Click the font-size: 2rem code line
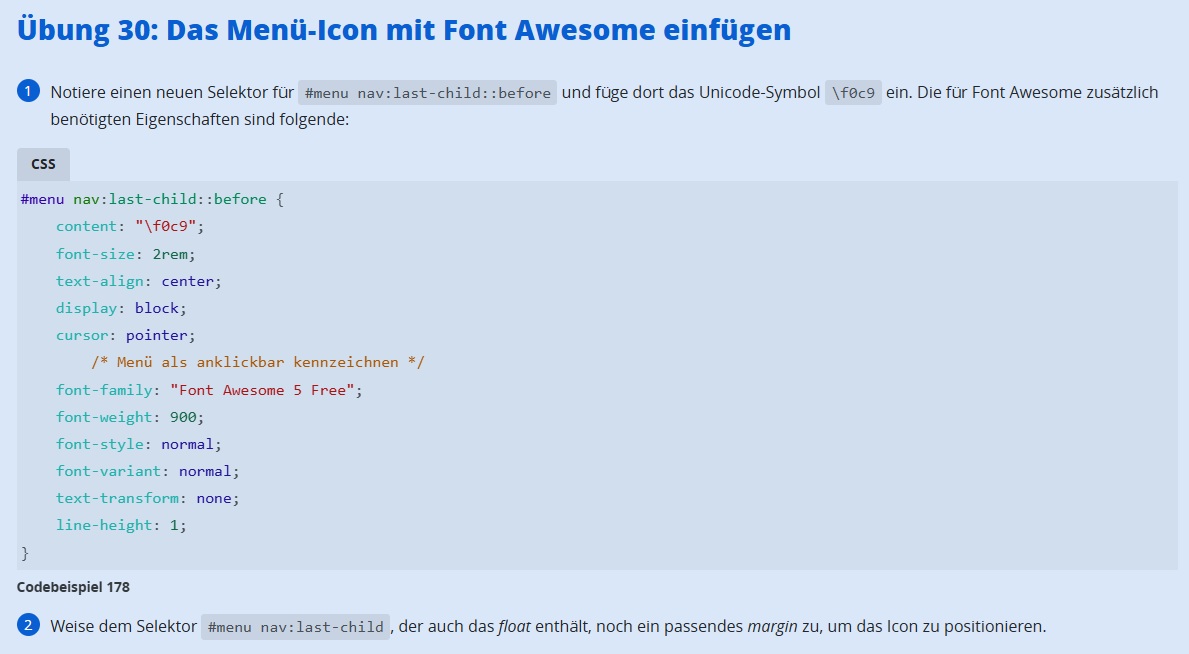1189x654 pixels. (125, 254)
